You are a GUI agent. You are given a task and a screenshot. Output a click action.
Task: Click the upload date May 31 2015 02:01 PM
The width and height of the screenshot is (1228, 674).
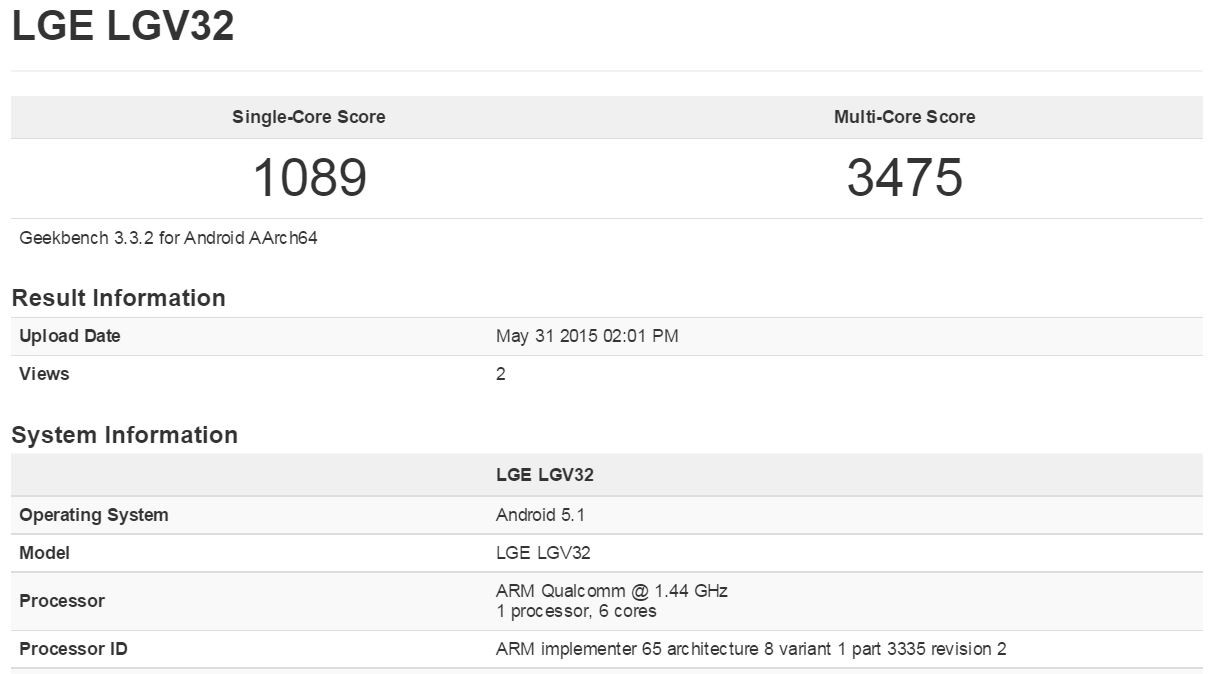pos(587,336)
